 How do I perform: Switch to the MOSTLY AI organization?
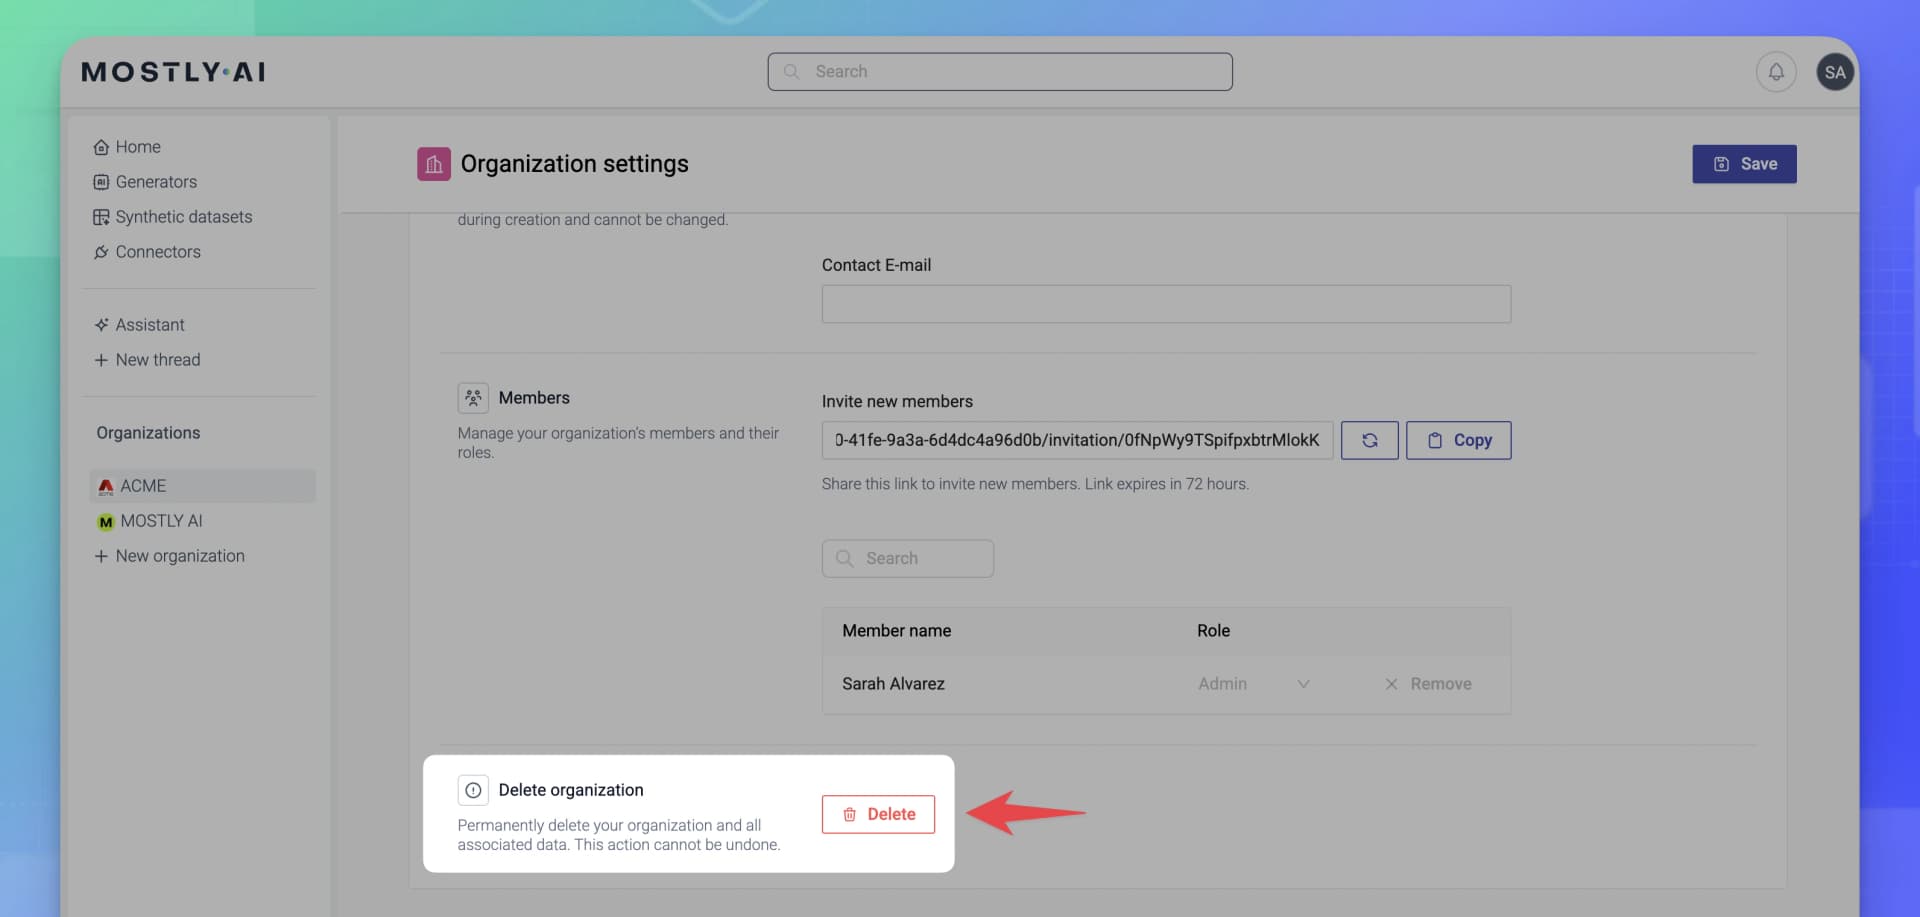pyautogui.click(x=160, y=521)
